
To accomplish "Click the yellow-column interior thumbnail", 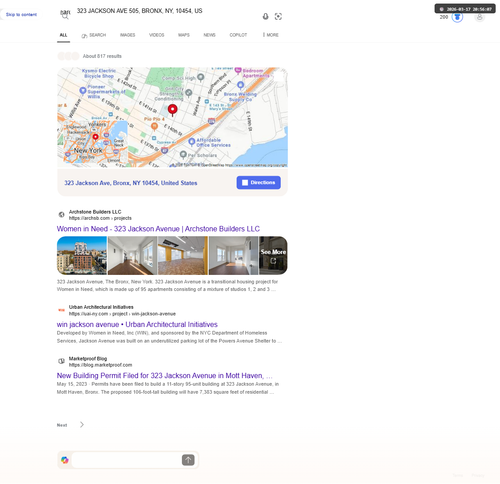I will coord(183,255).
